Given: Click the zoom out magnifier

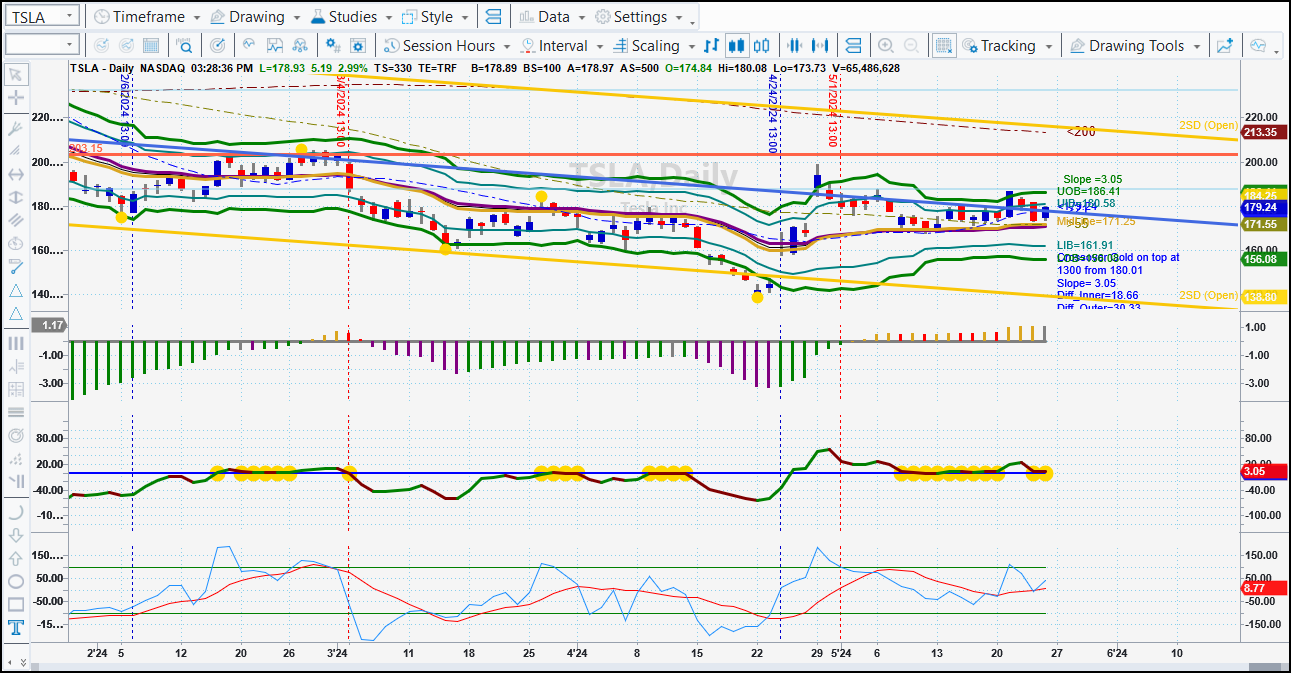Looking at the screenshot, I should pyautogui.click(x=911, y=46).
